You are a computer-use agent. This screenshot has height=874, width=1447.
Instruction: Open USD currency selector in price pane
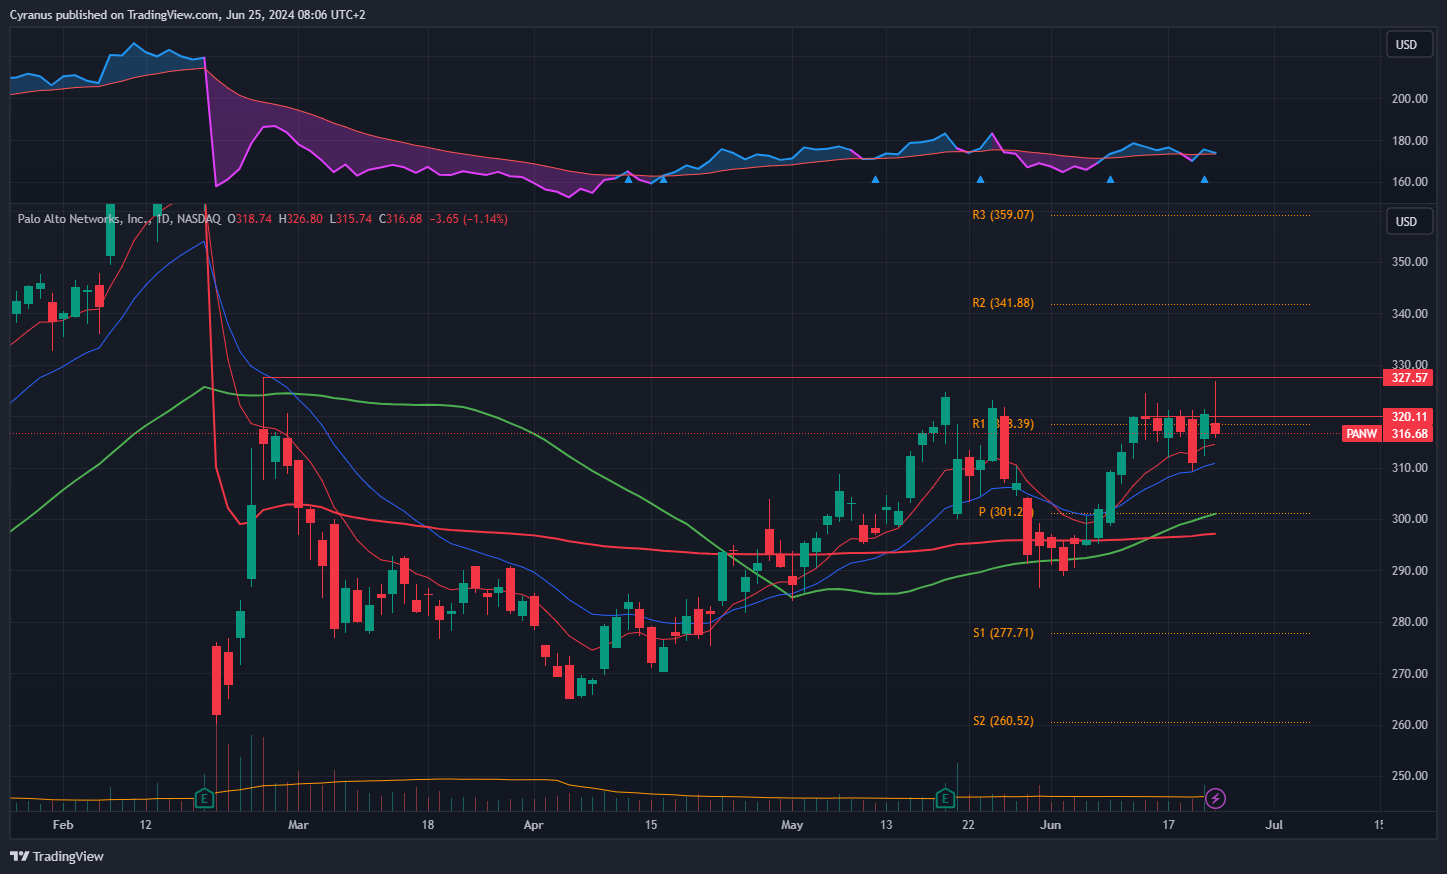[x=1407, y=222]
